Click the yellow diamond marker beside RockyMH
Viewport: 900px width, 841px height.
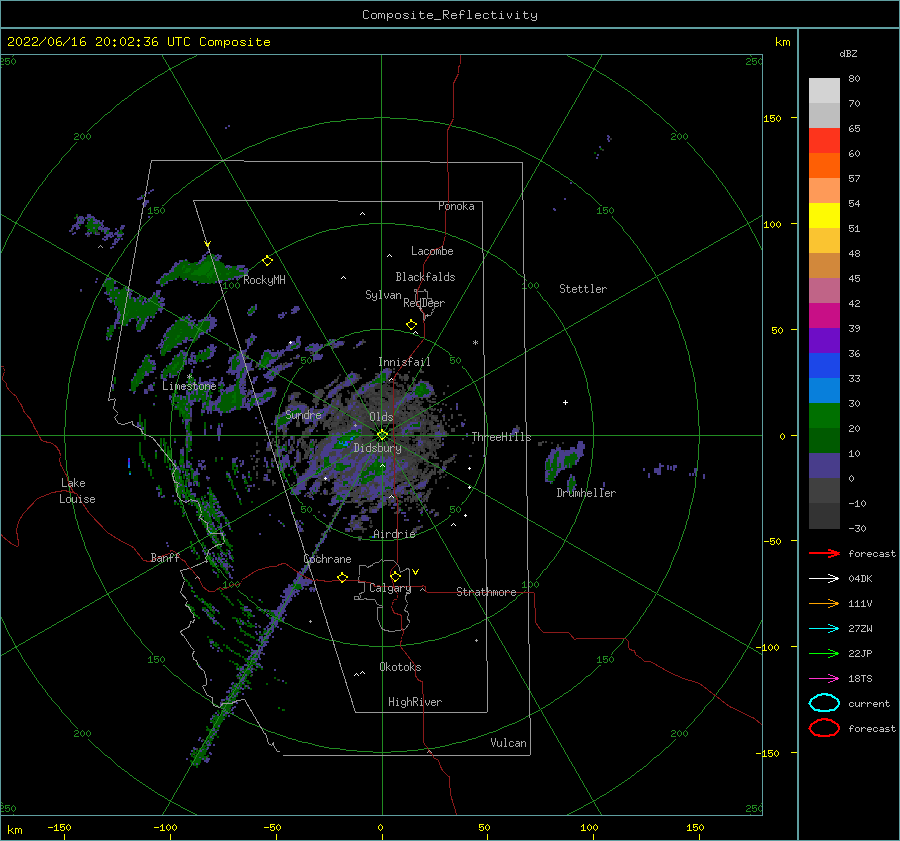click(x=267, y=261)
